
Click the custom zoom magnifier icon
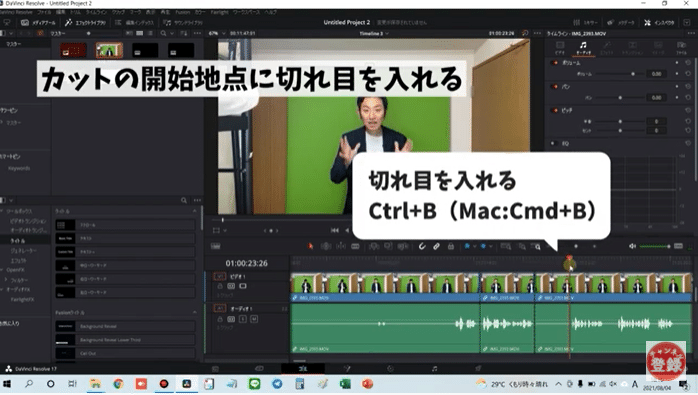[x=537, y=246]
